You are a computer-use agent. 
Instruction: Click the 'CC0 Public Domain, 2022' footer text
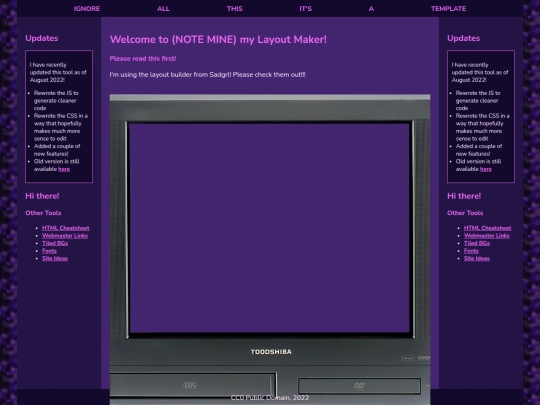(270, 397)
